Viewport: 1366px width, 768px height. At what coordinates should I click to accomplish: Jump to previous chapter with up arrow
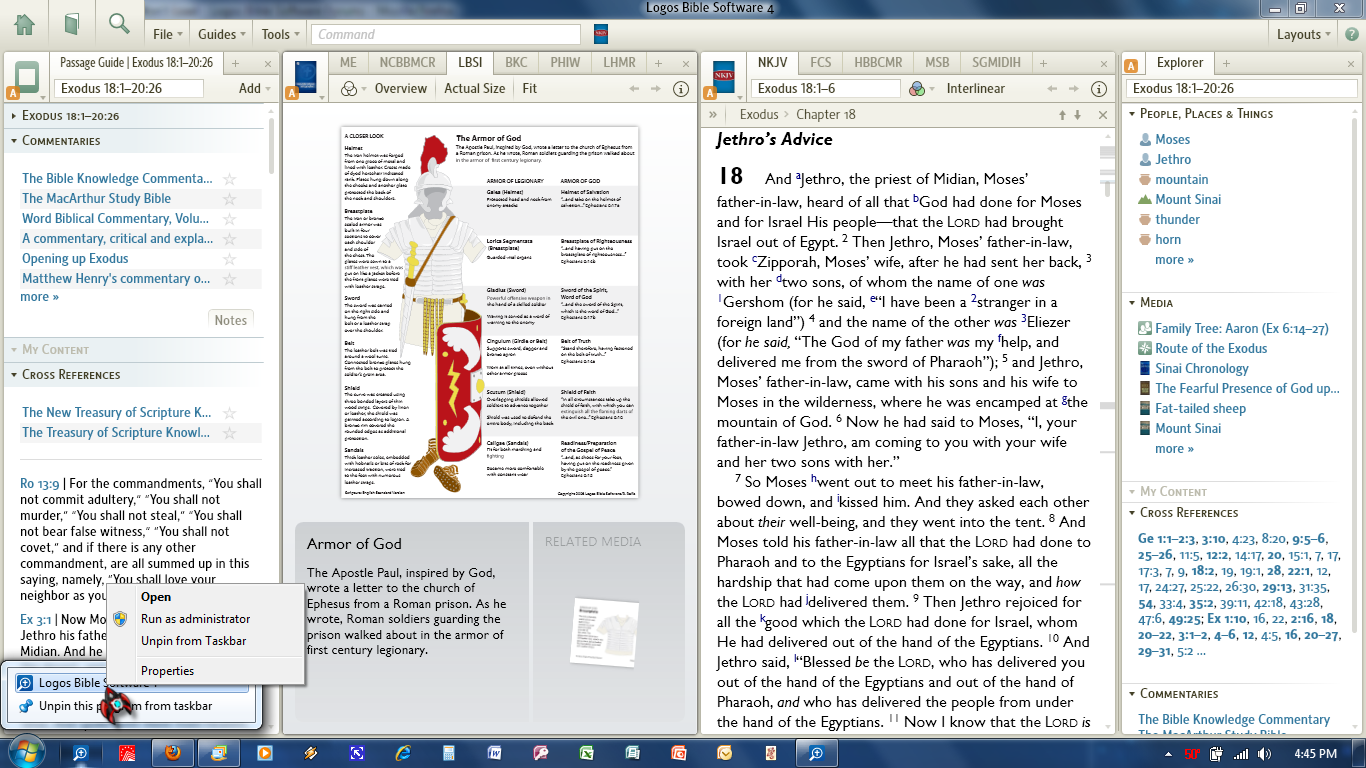(1062, 115)
